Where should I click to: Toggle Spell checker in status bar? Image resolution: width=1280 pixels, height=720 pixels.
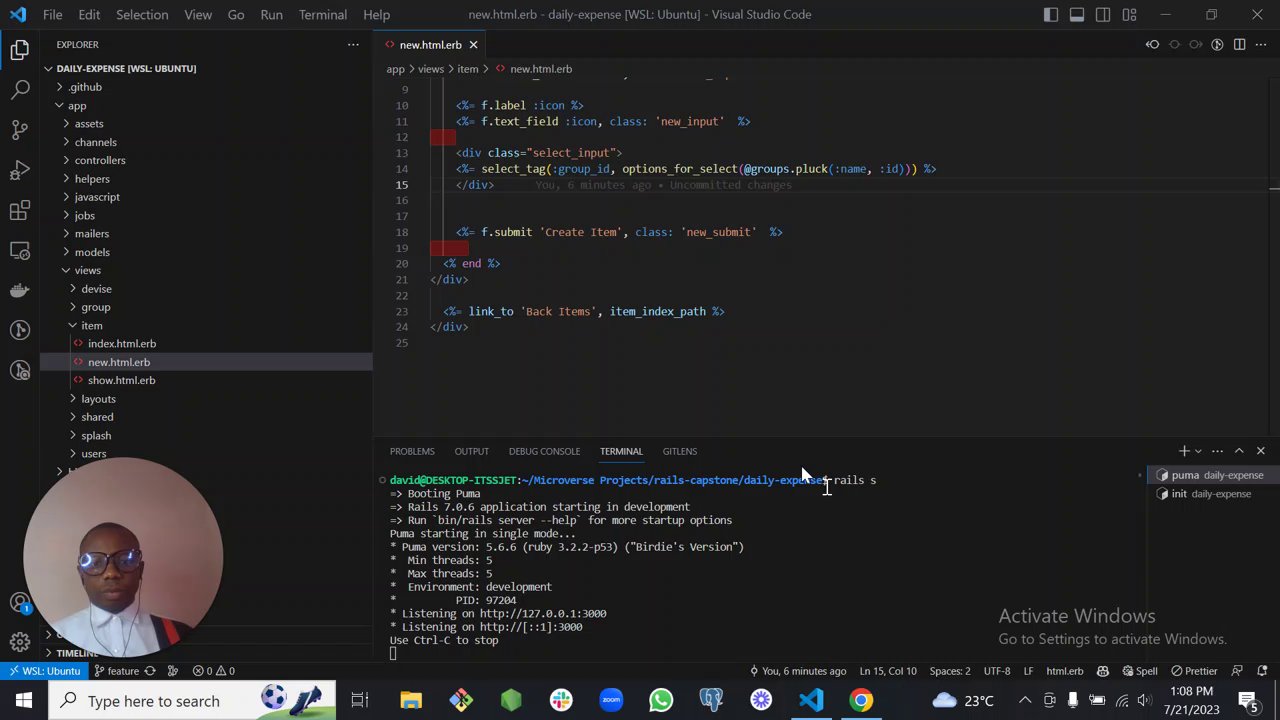1140,671
